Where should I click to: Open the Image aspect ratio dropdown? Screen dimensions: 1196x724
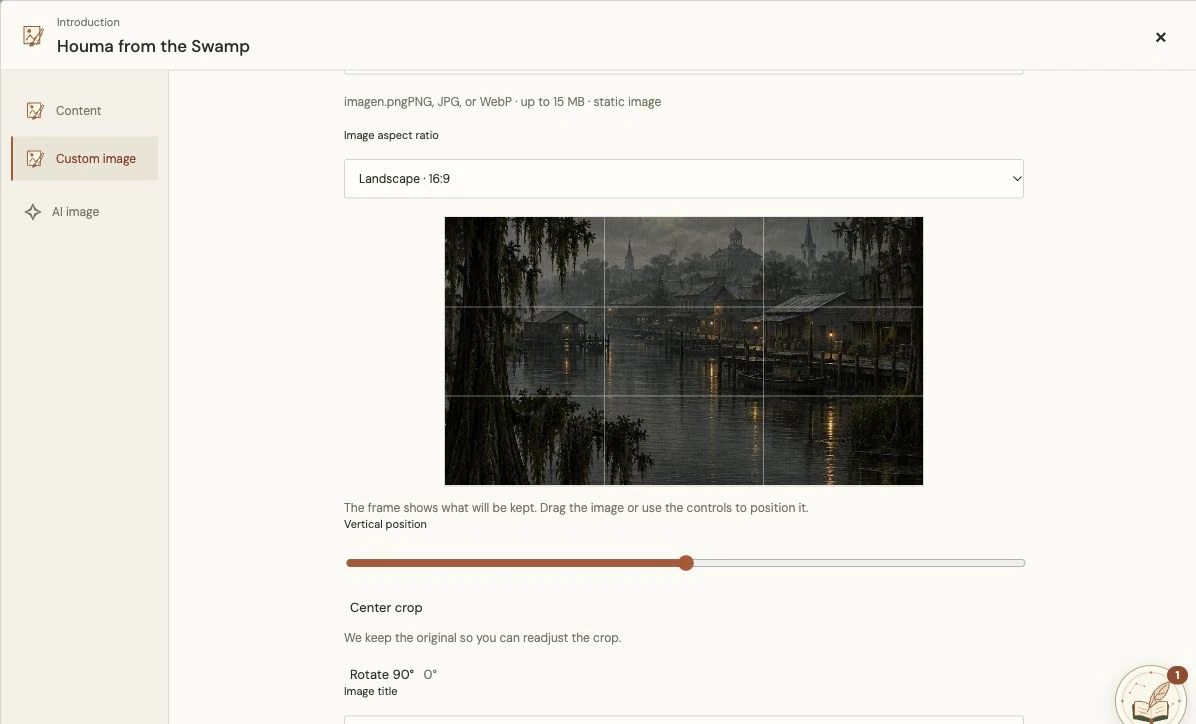[x=683, y=179]
